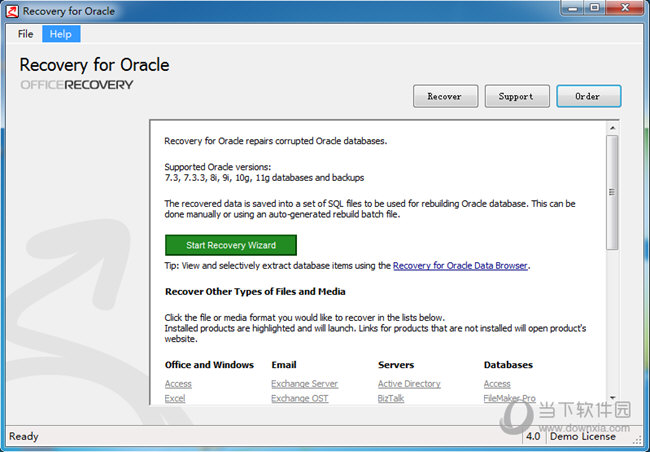Click the Servers column heading
Viewport: 650px width, 452px height.
pyautogui.click(x=396, y=365)
